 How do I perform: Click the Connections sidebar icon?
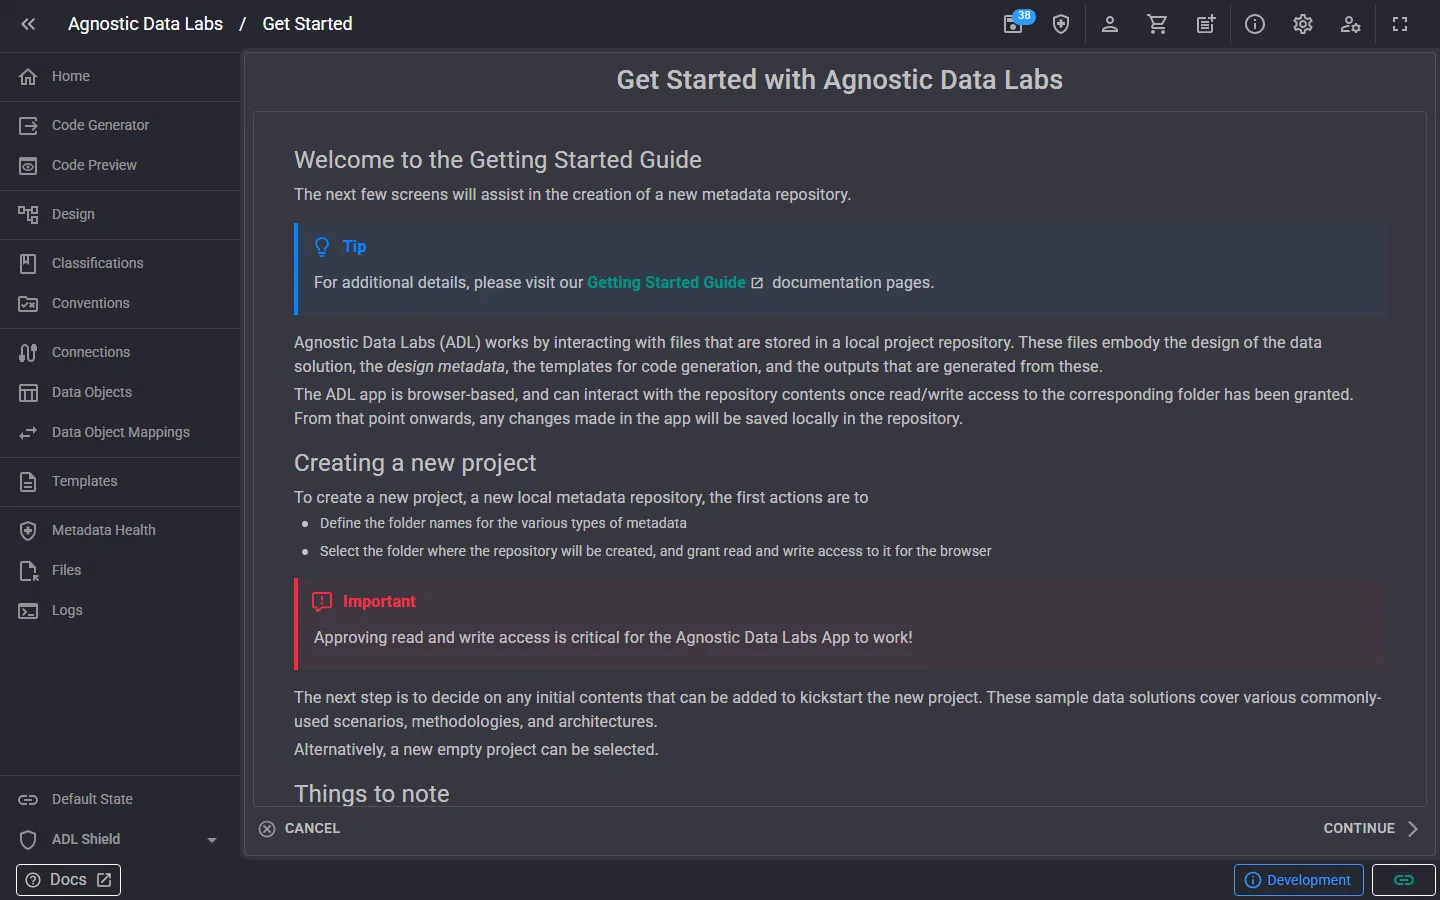pos(28,352)
